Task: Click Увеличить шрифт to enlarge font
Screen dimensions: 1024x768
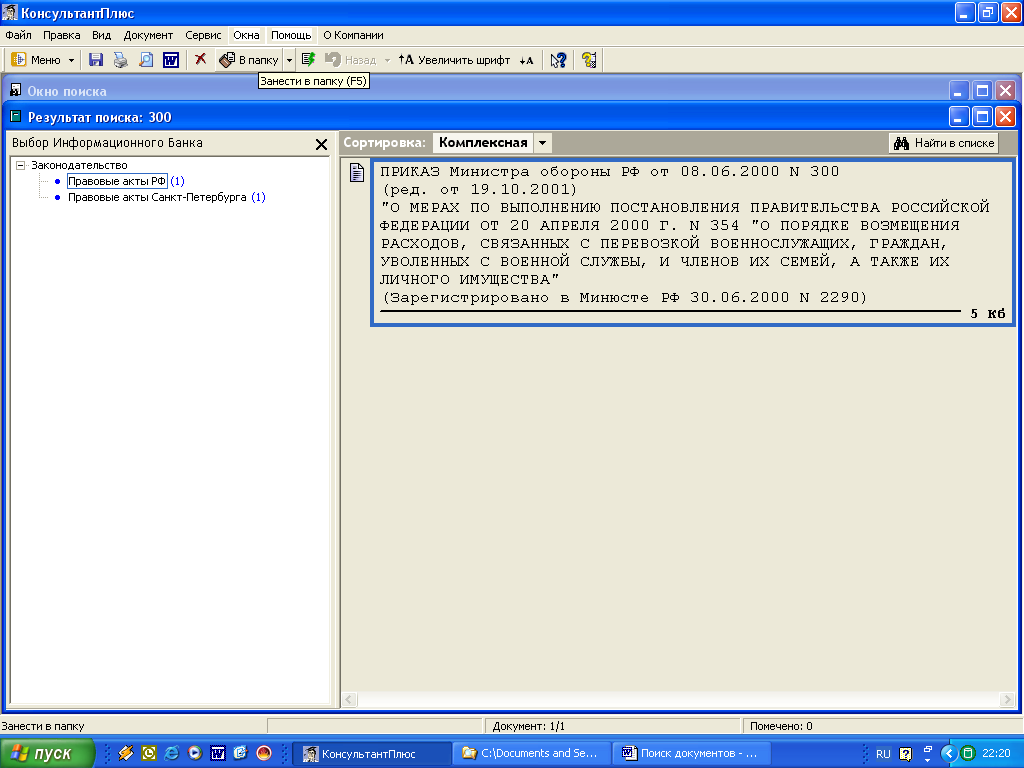Action: click(x=455, y=60)
